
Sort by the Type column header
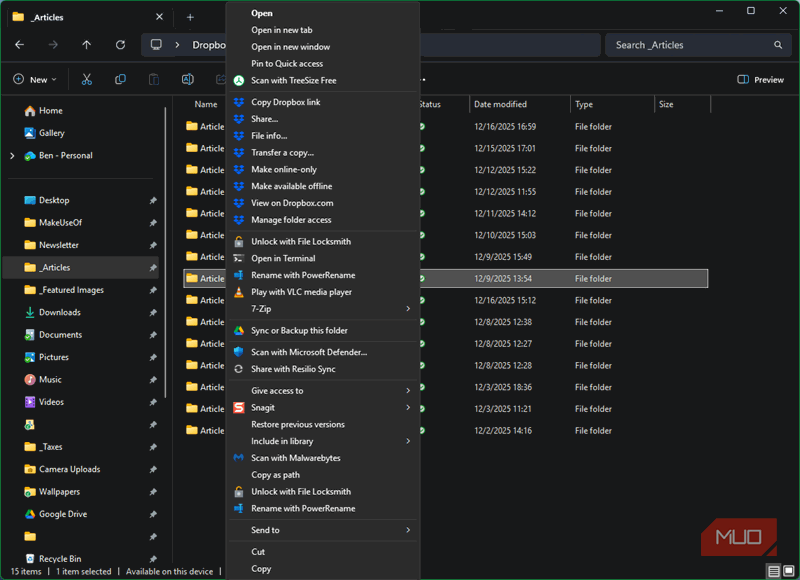[x=612, y=104]
